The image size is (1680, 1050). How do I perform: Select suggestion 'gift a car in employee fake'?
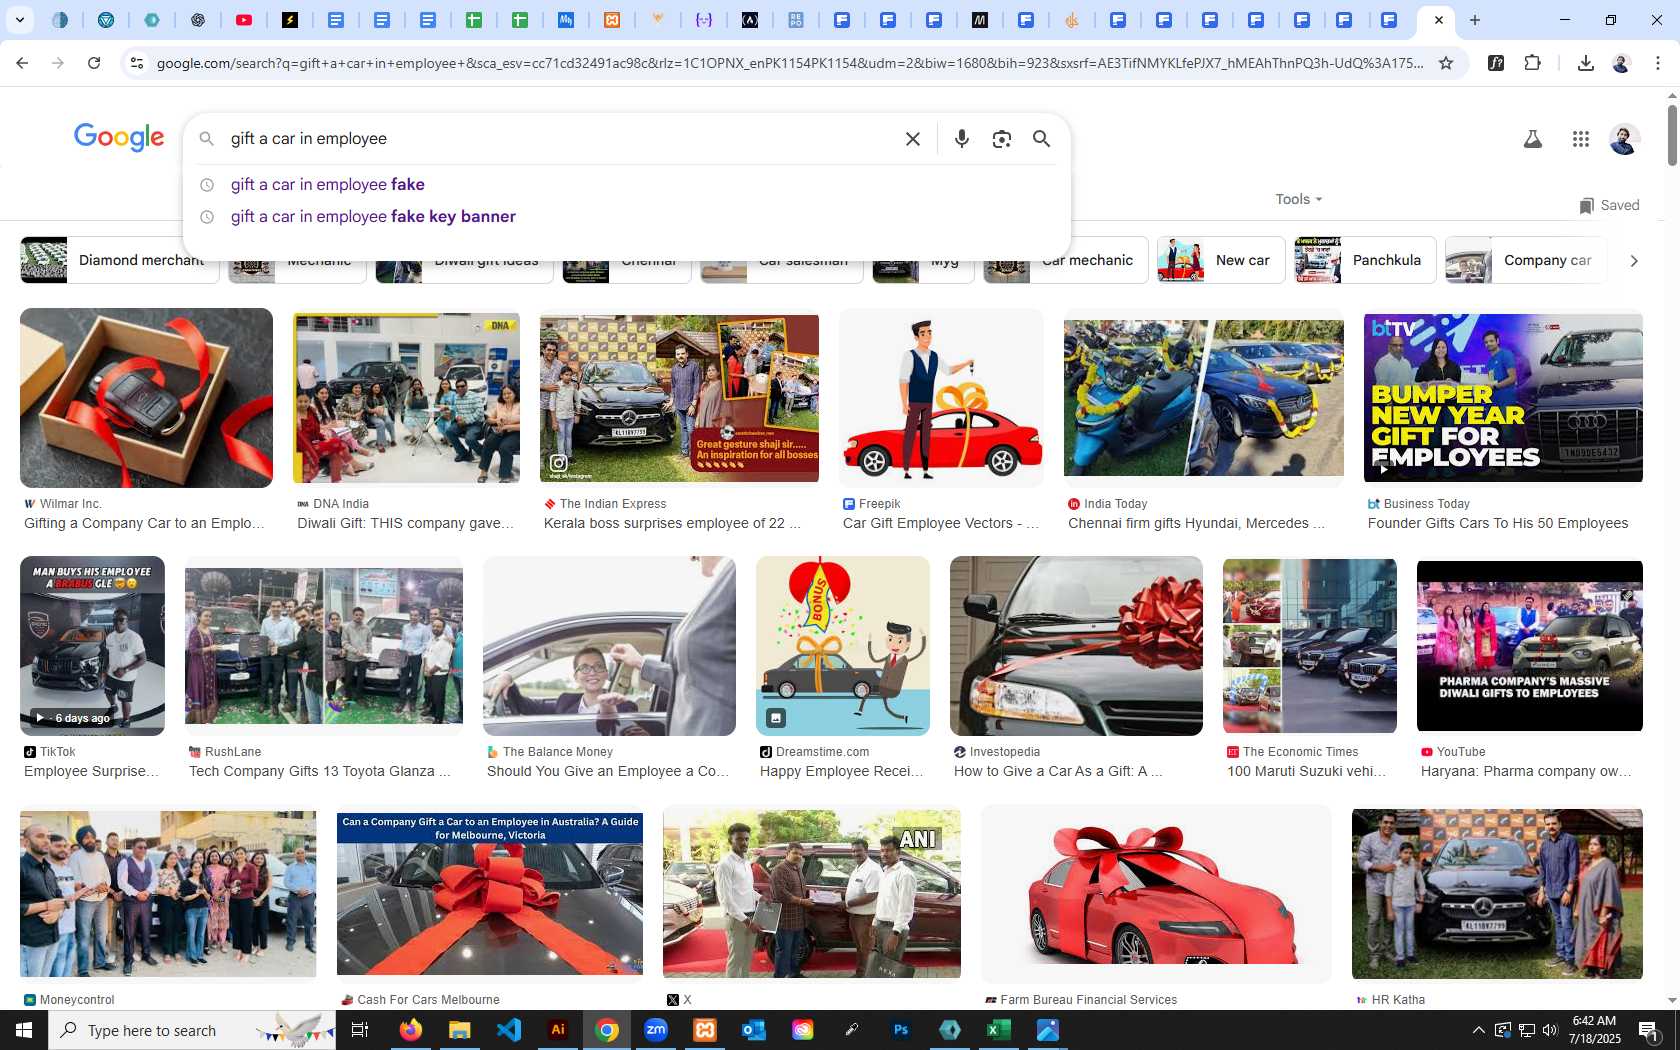point(328,184)
